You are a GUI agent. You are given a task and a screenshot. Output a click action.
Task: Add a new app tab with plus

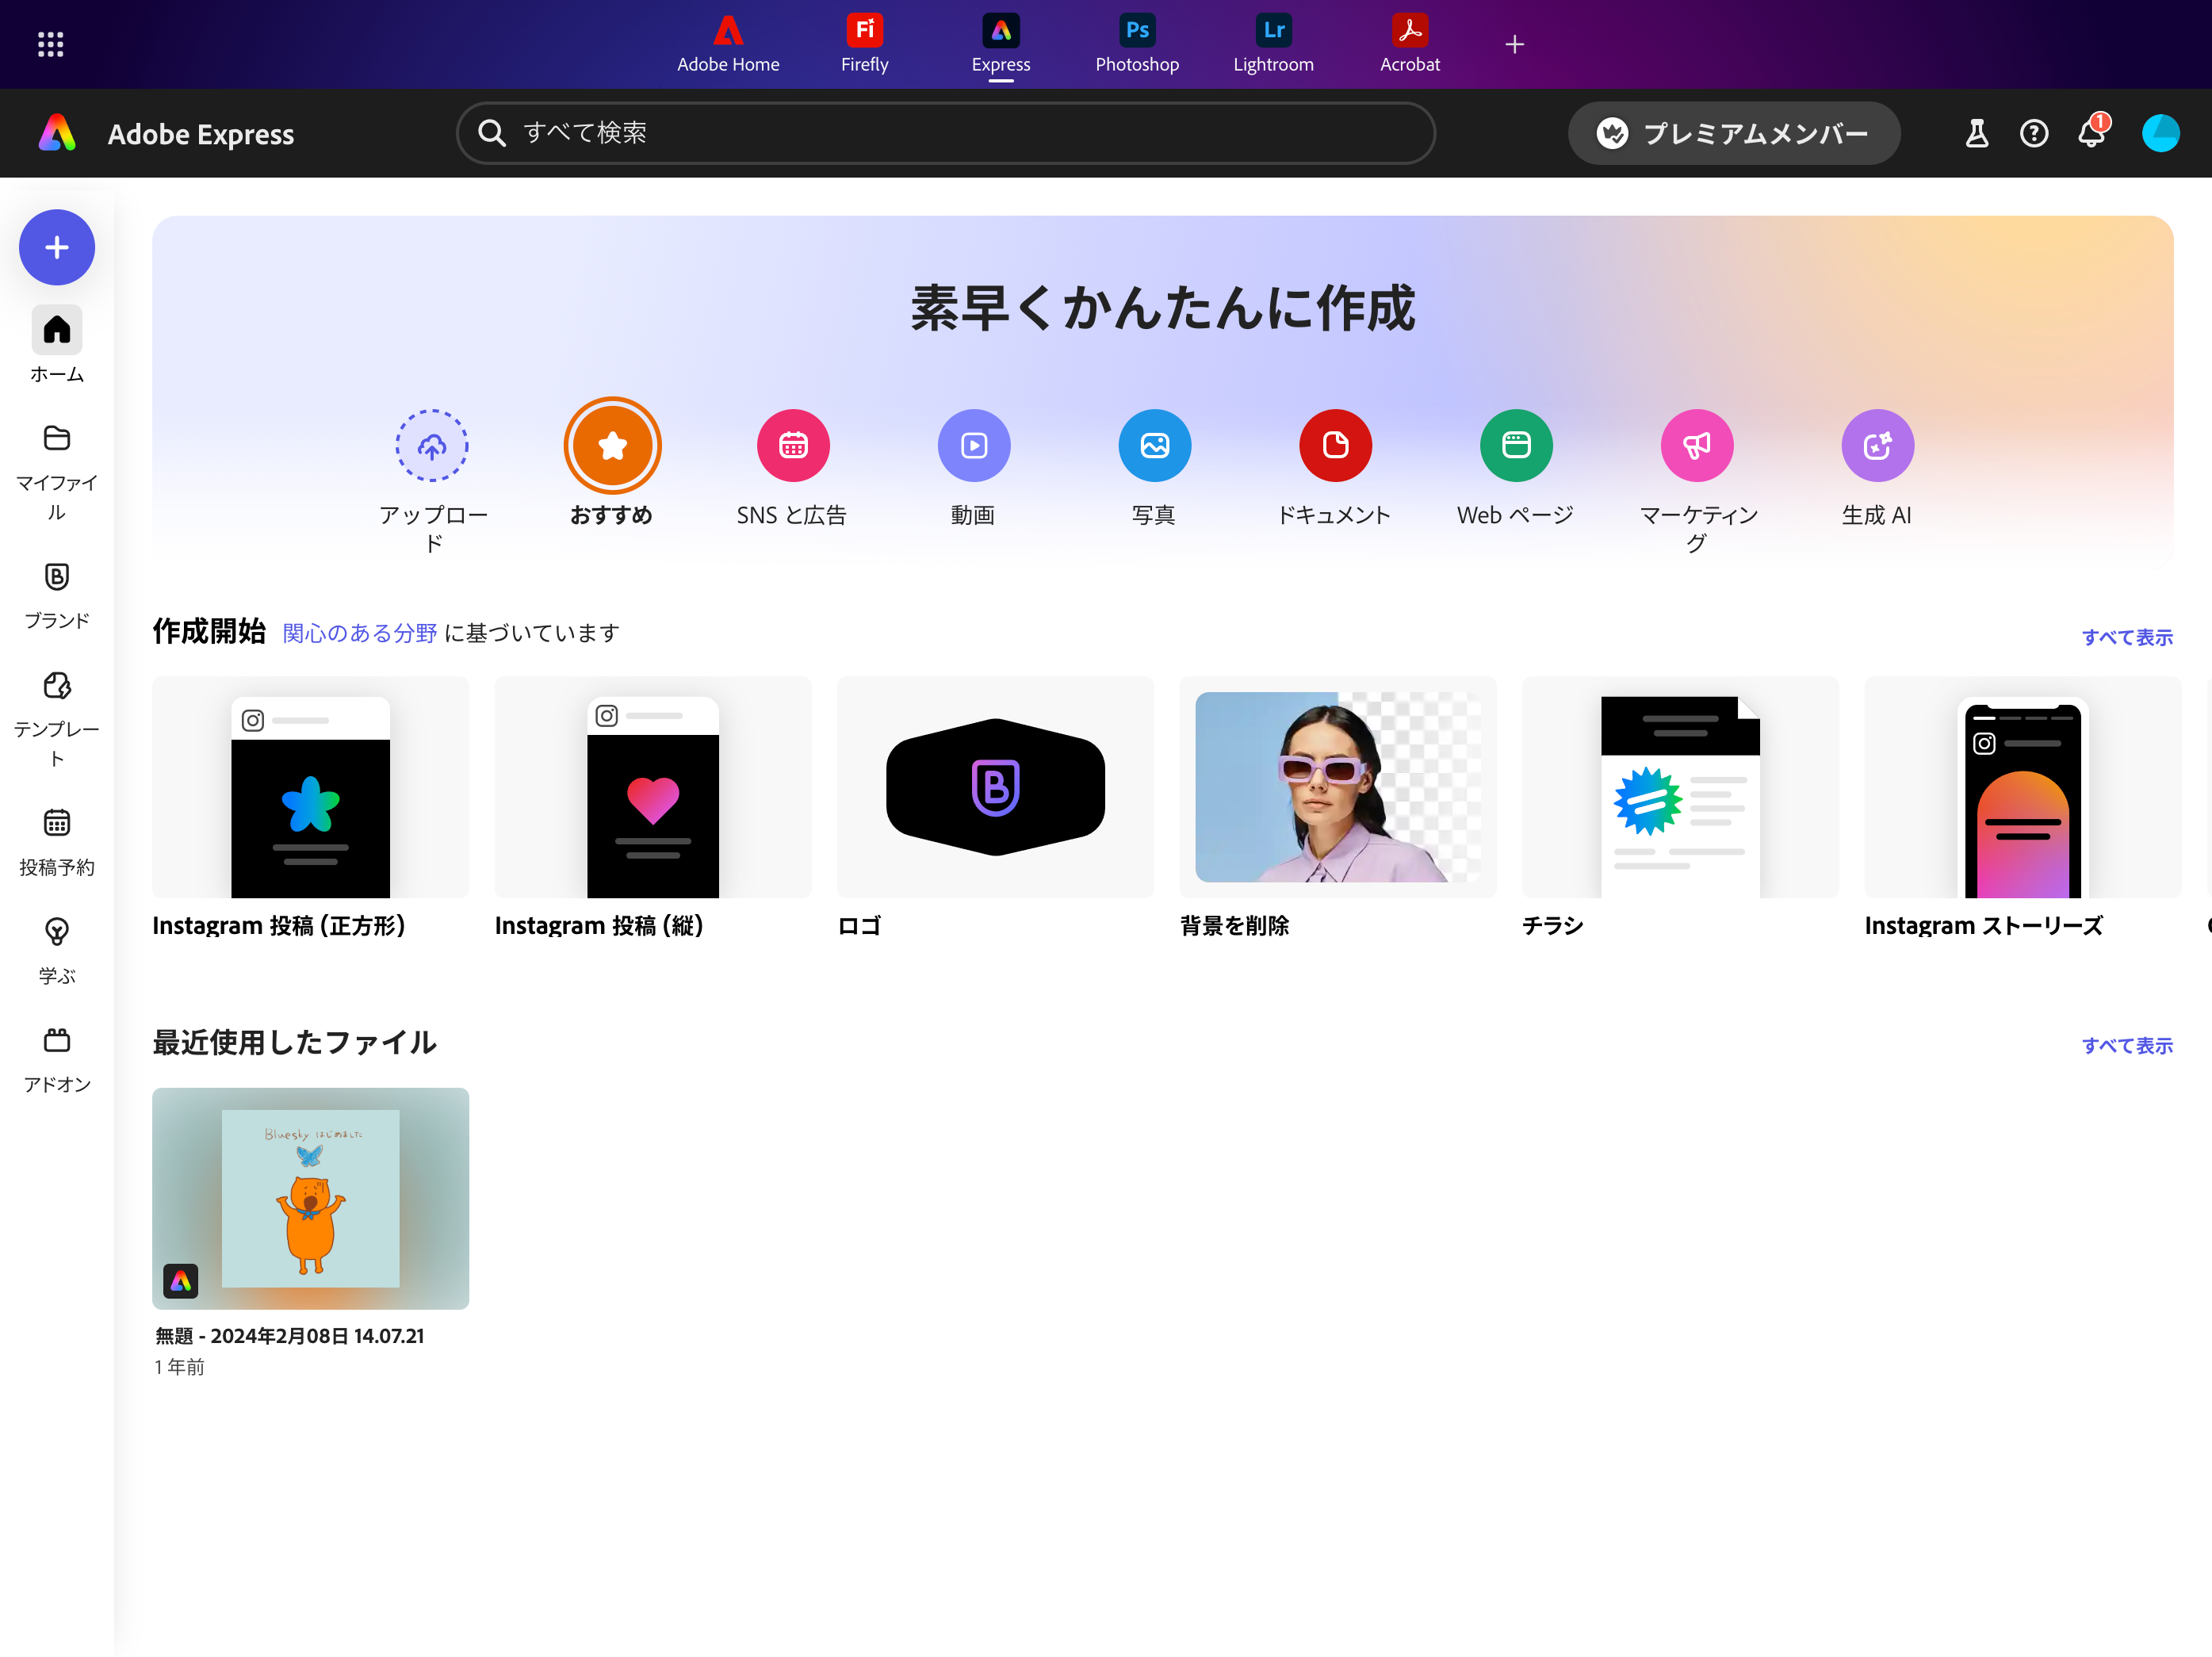pos(1514,44)
